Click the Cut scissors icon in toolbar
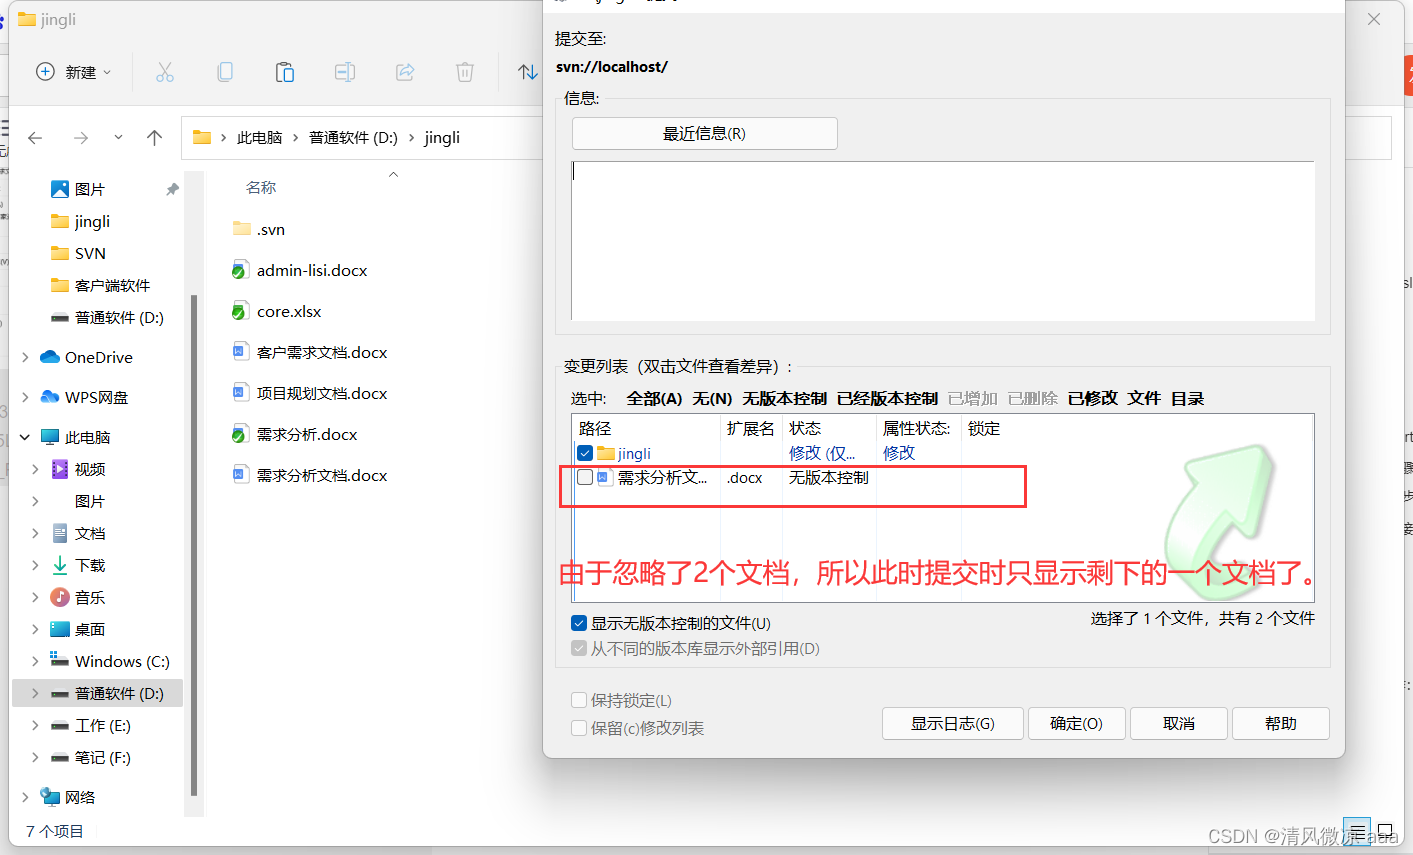Viewport: 1413px width, 855px height. (x=165, y=72)
